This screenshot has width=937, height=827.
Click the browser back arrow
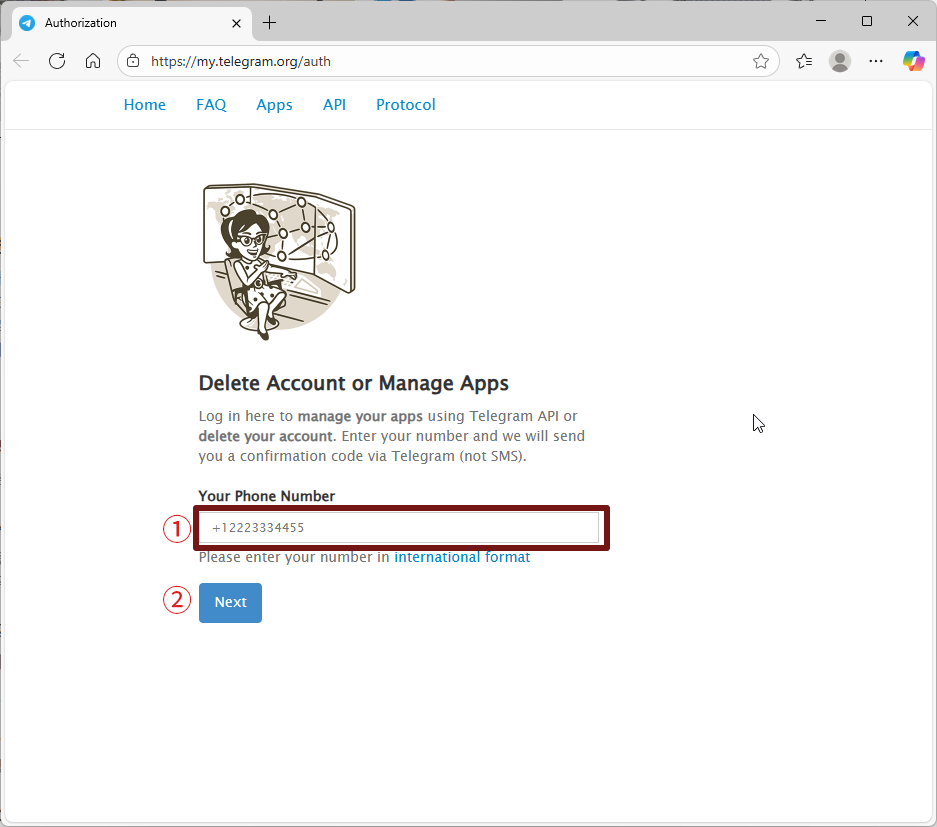point(21,61)
